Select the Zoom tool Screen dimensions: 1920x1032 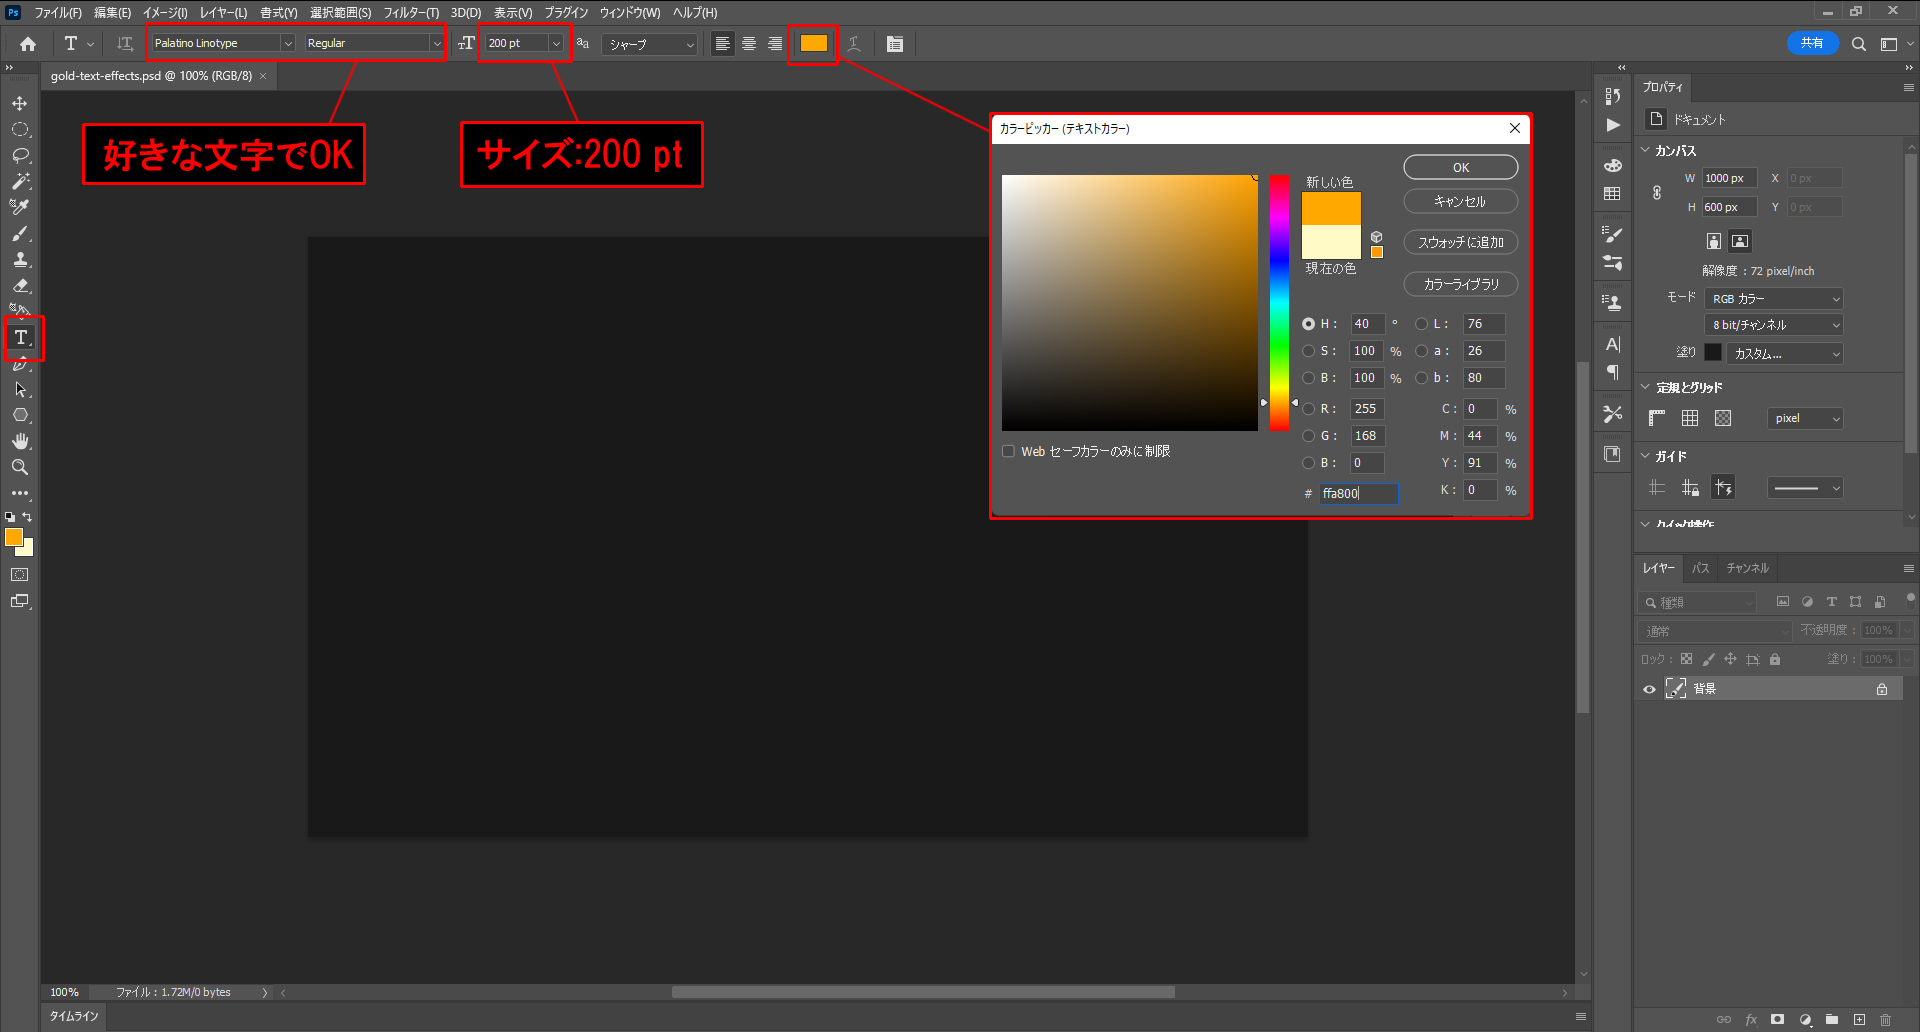tap(20, 468)
